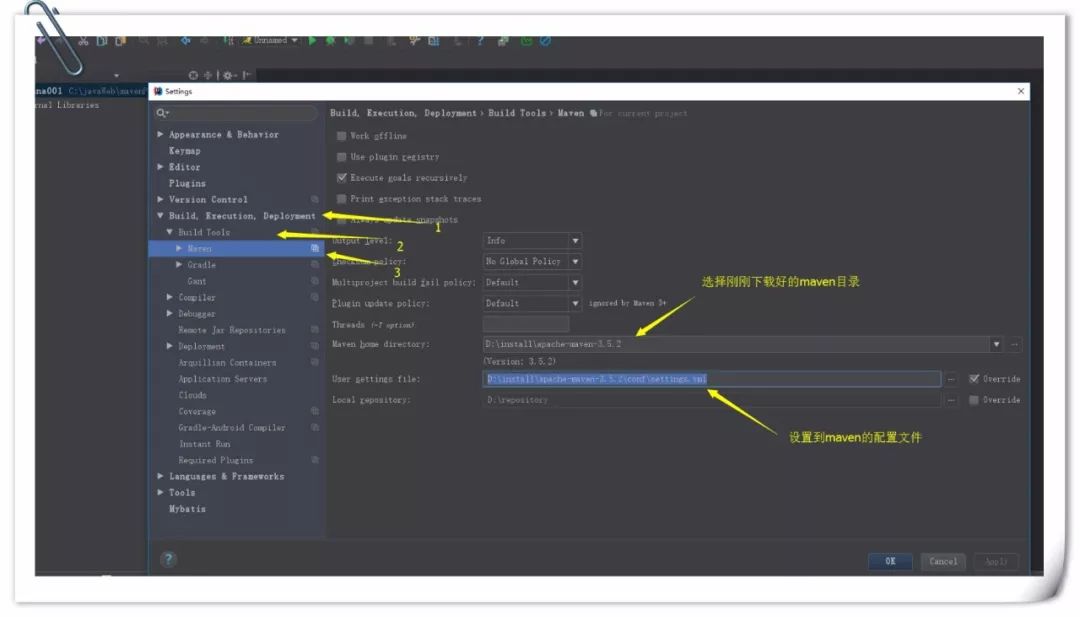
Task: Expand the Appearance & Behavior tree node
Action: point(160,135)
